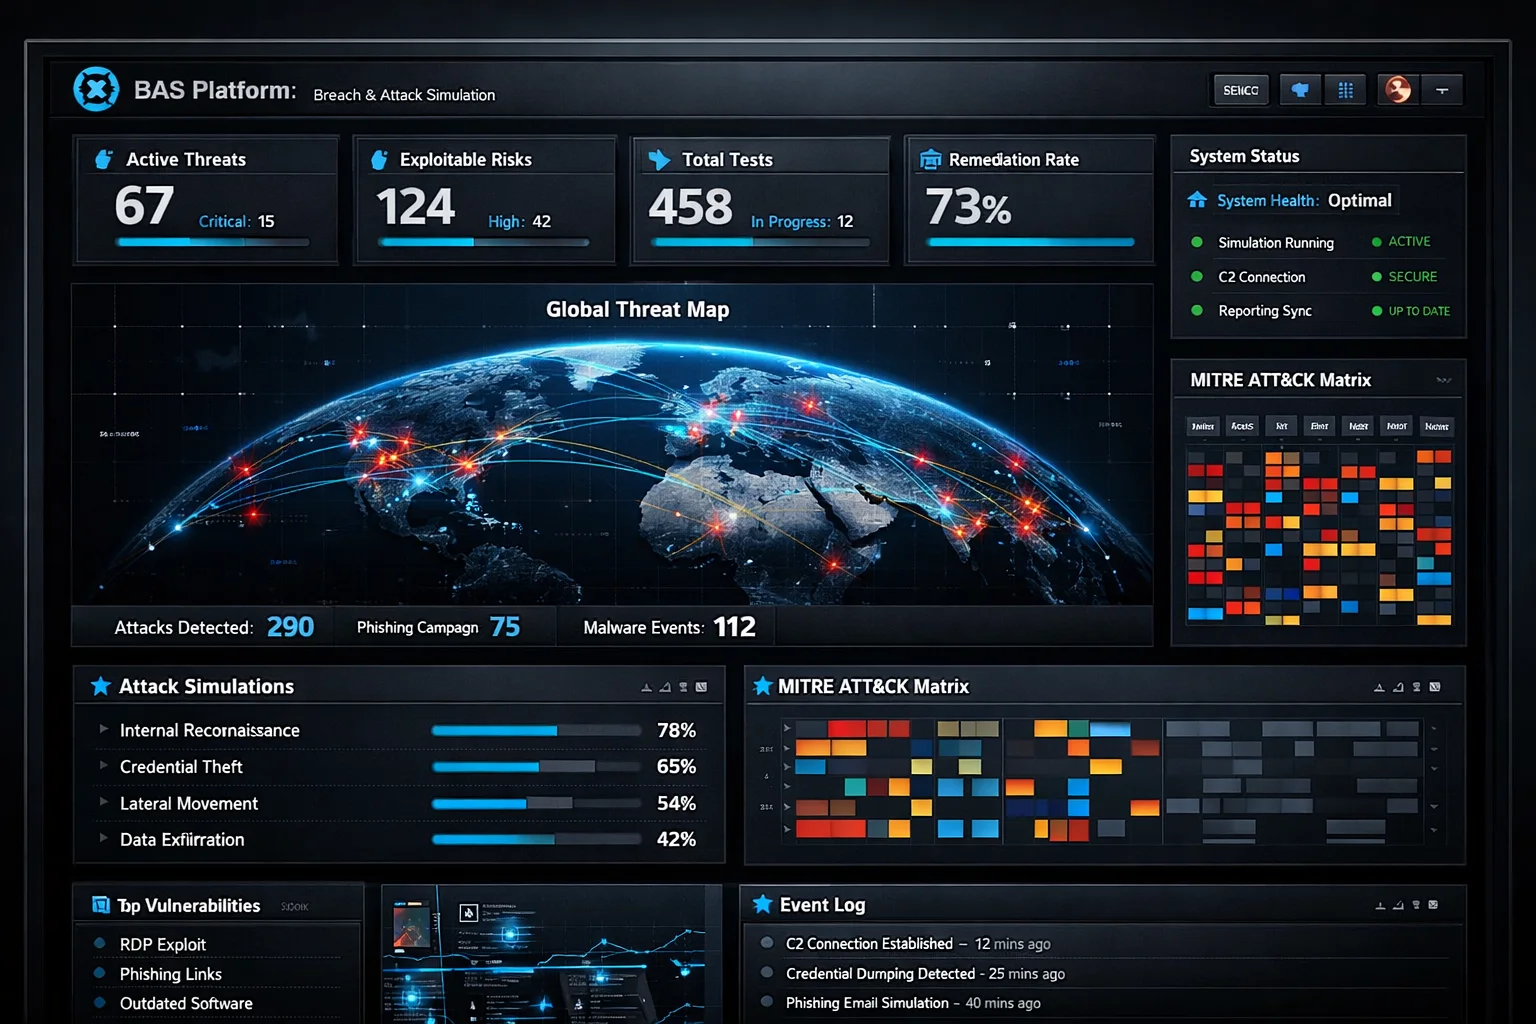
Task: Open the user avatar in header
Action: 1398,90
